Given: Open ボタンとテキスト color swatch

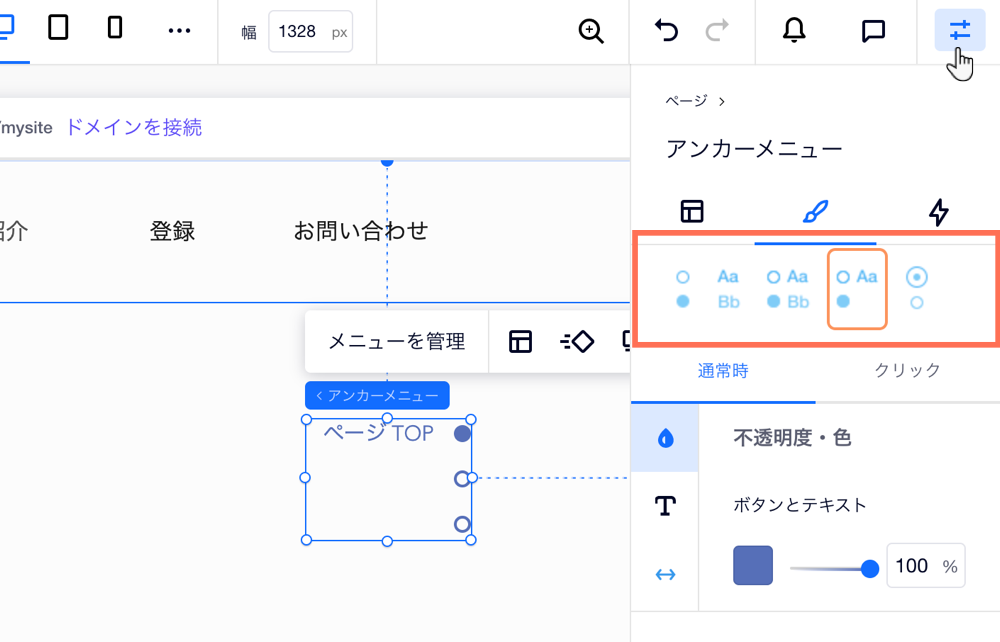Looking at the screenshot, I should click(753, 565).
